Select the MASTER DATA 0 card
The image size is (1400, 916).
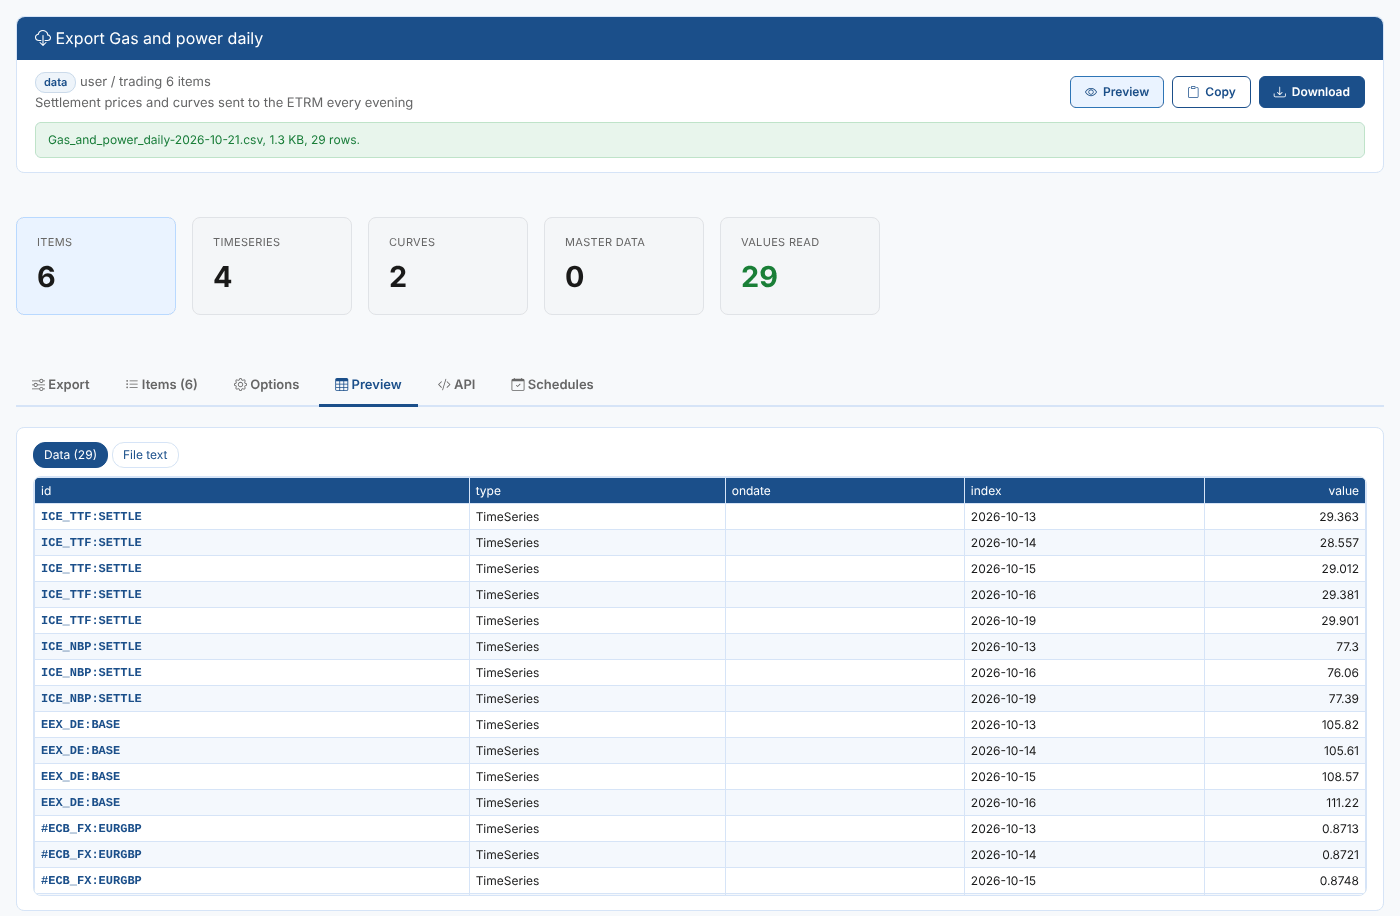(624, 266)
